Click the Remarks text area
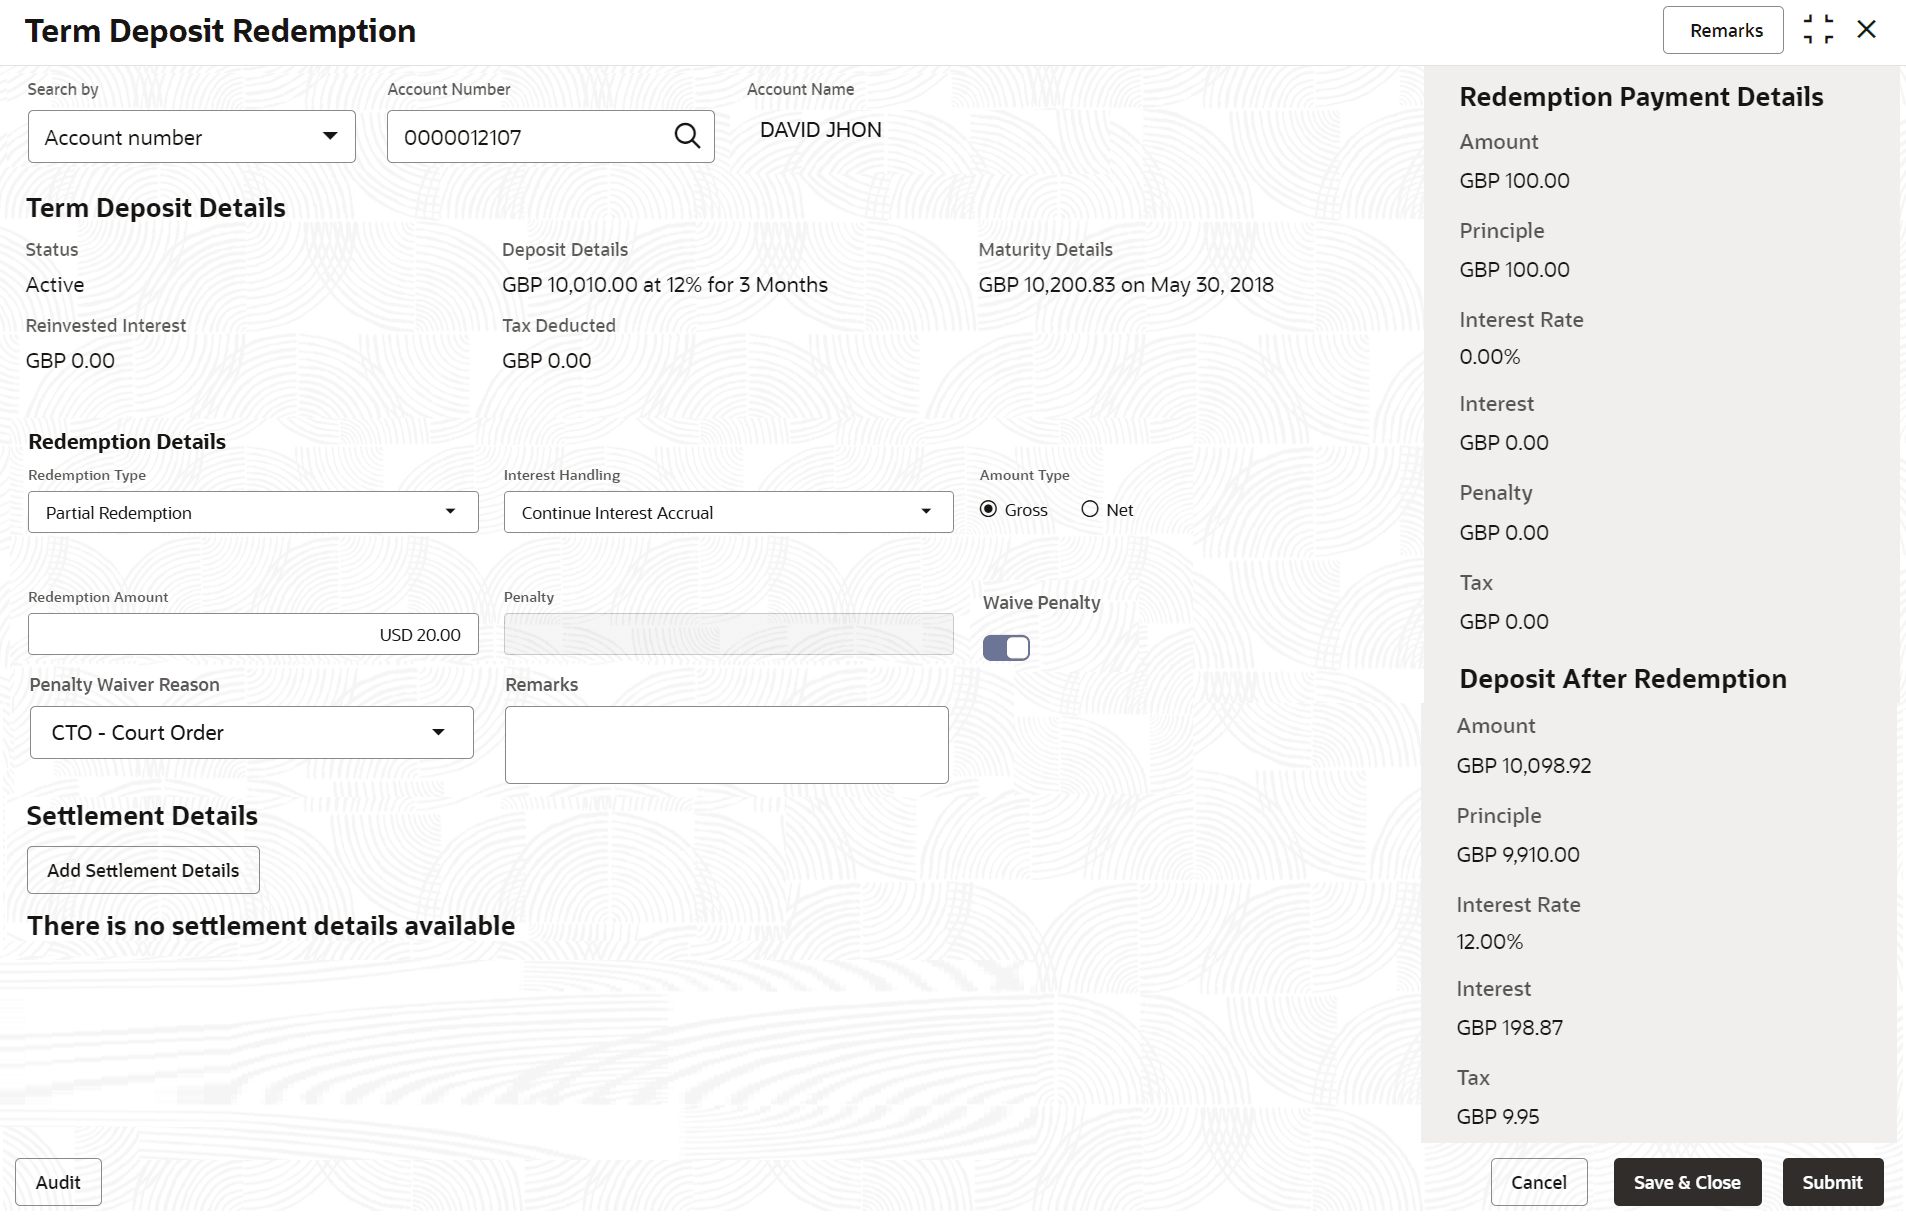1906x1223 pixels. (727, 745)
